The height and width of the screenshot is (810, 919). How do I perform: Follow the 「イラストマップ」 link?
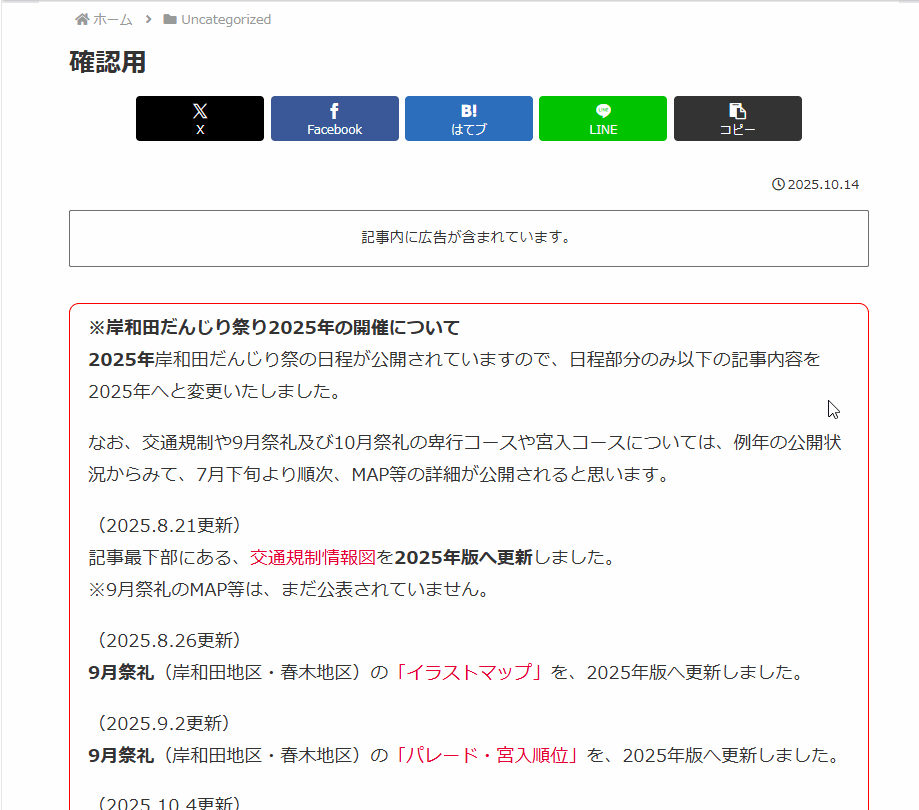point(469,672)
